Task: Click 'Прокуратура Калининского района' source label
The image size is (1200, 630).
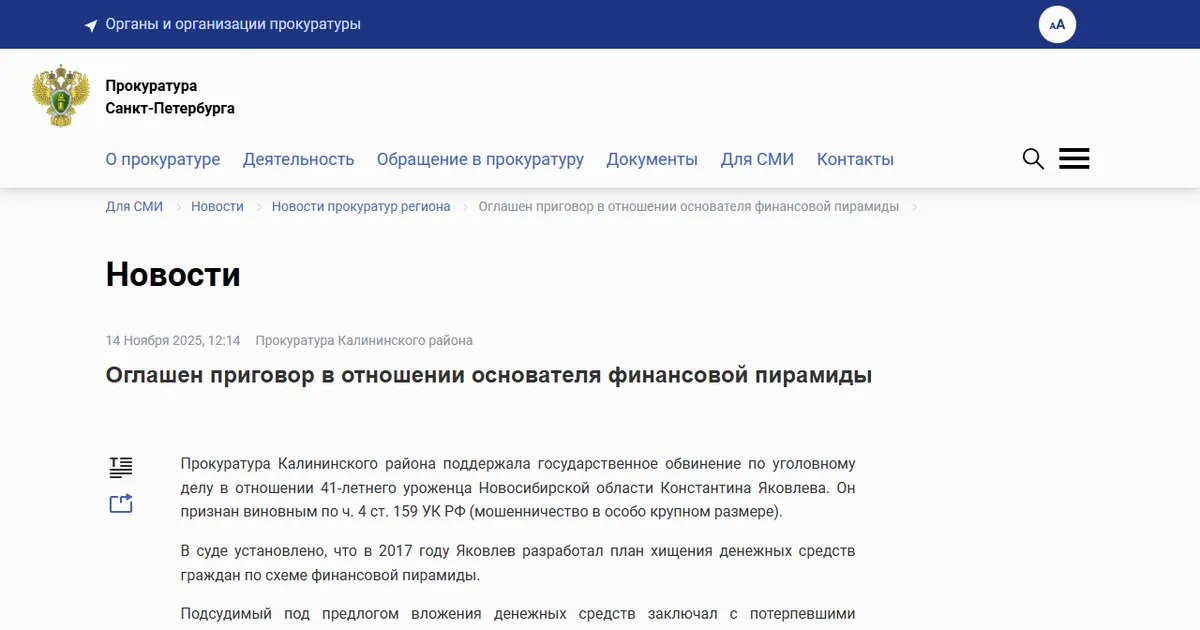Action: coord(364,340)
